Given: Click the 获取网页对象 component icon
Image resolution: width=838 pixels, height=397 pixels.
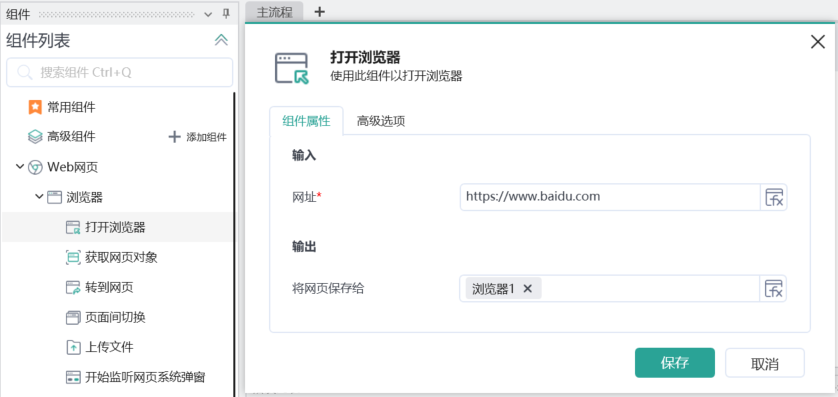Looking at the screenshot, I should click(73, 258).
